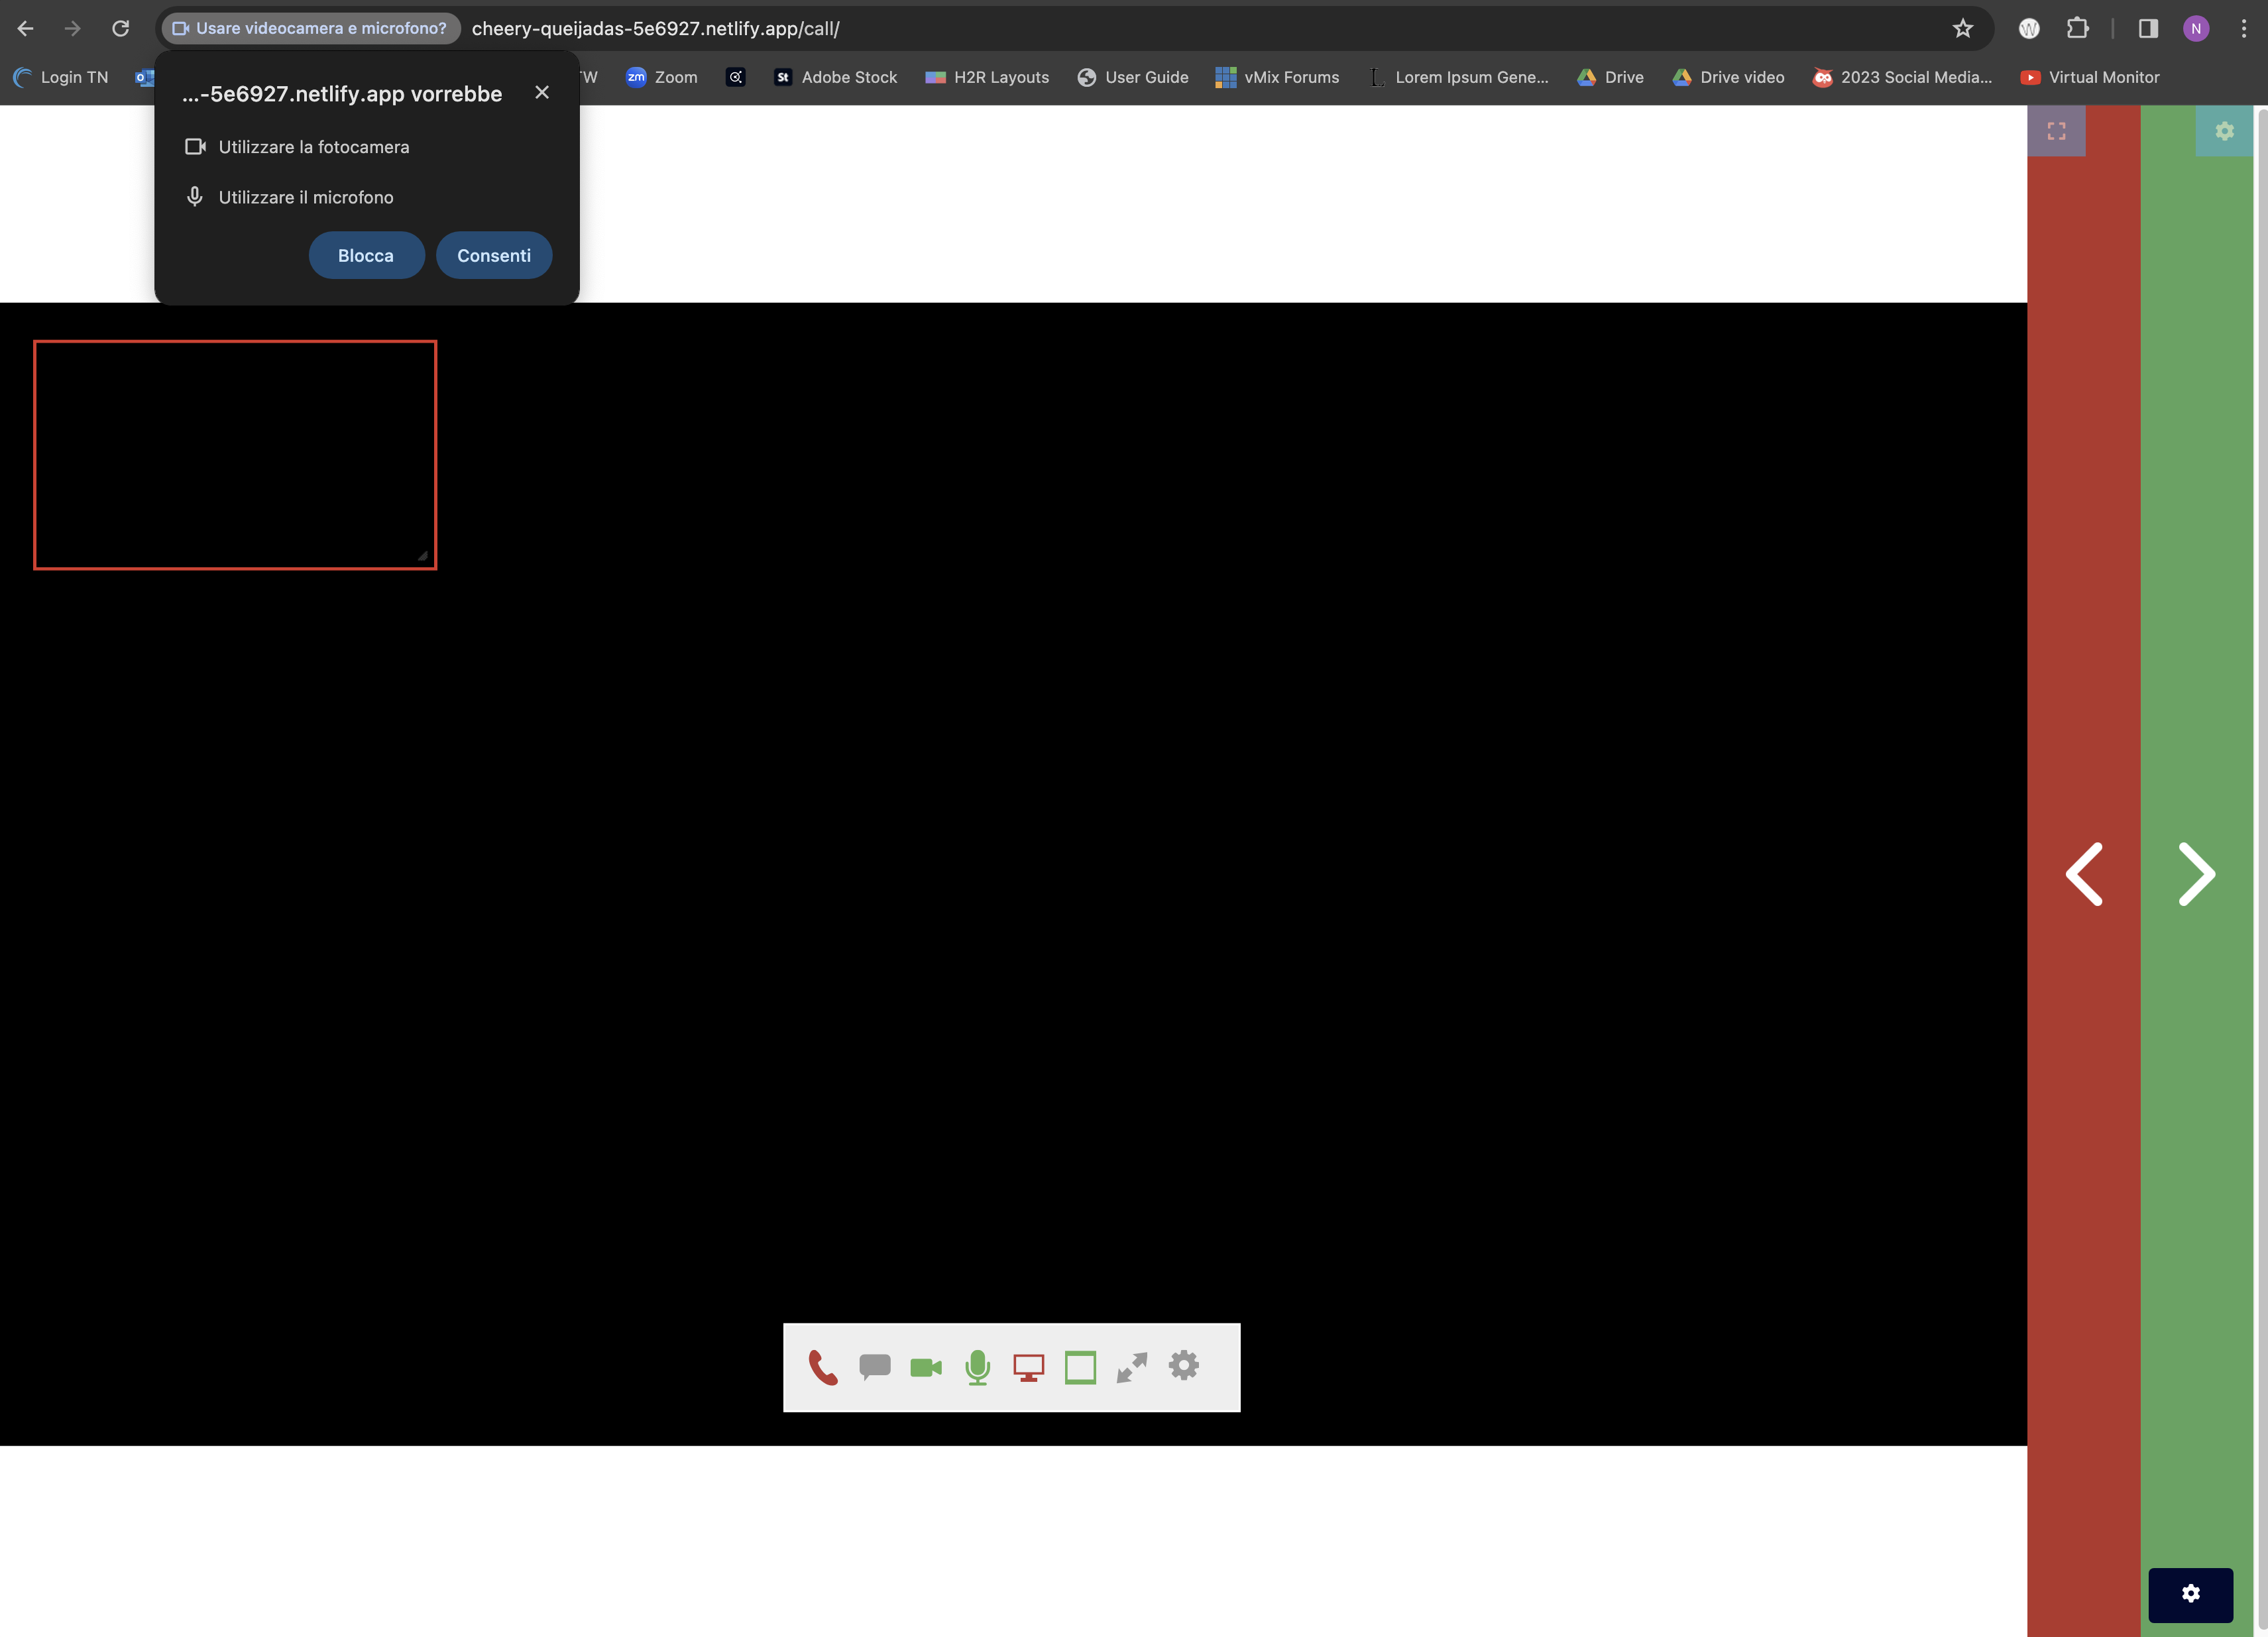Start screen sharing via red monitor icon
The width and height of the screenshot is (2268, 1637).
(x=1029, y=1367)
